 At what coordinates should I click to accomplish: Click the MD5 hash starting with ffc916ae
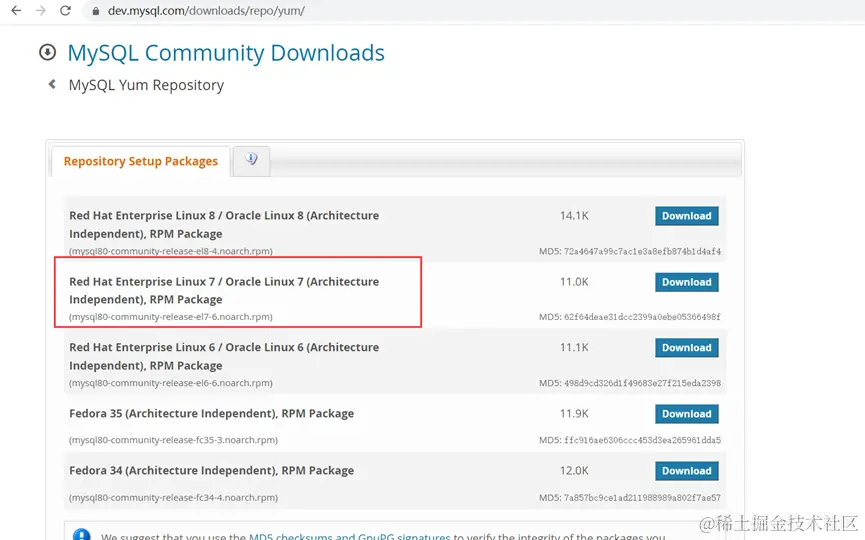tap(642, 440)
